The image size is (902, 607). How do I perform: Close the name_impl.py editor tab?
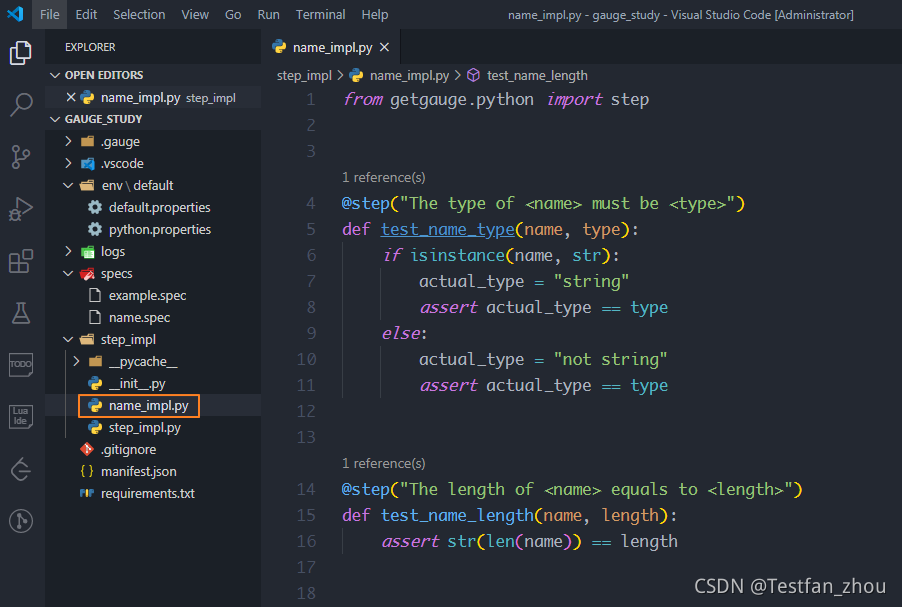click(x=384, y=47)
